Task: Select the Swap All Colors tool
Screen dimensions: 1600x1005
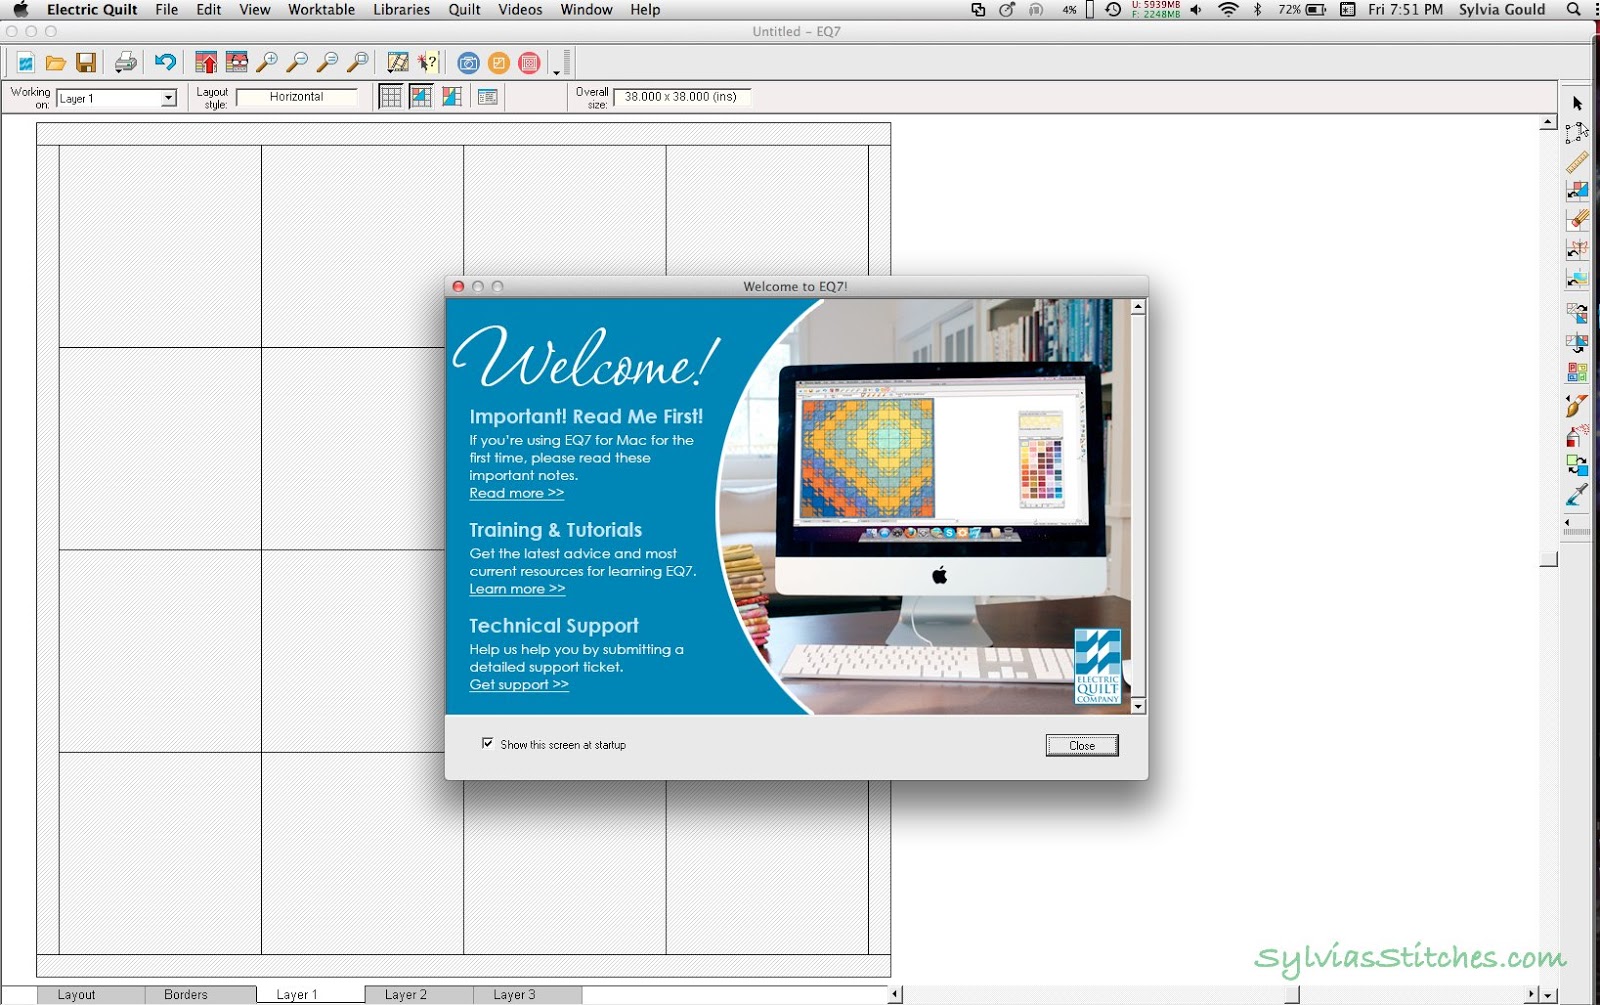Action: click(1577, 465)
